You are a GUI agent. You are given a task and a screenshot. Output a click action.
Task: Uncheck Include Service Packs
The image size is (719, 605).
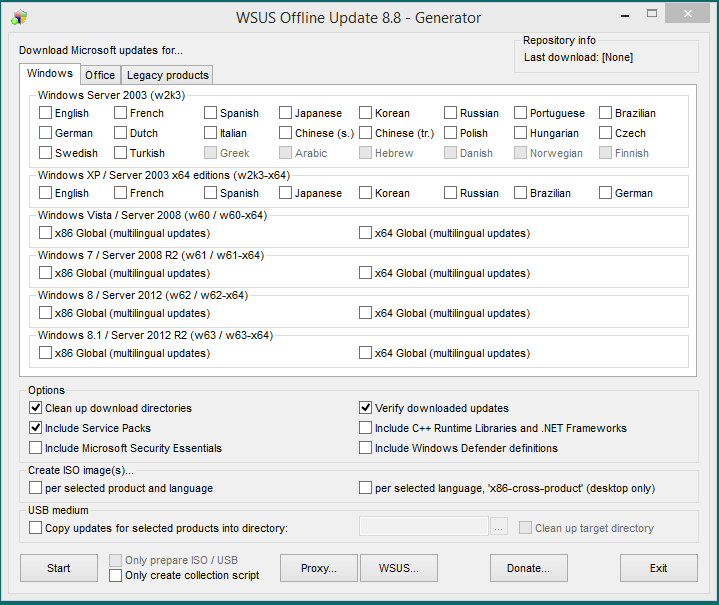[x=35, y=428]
